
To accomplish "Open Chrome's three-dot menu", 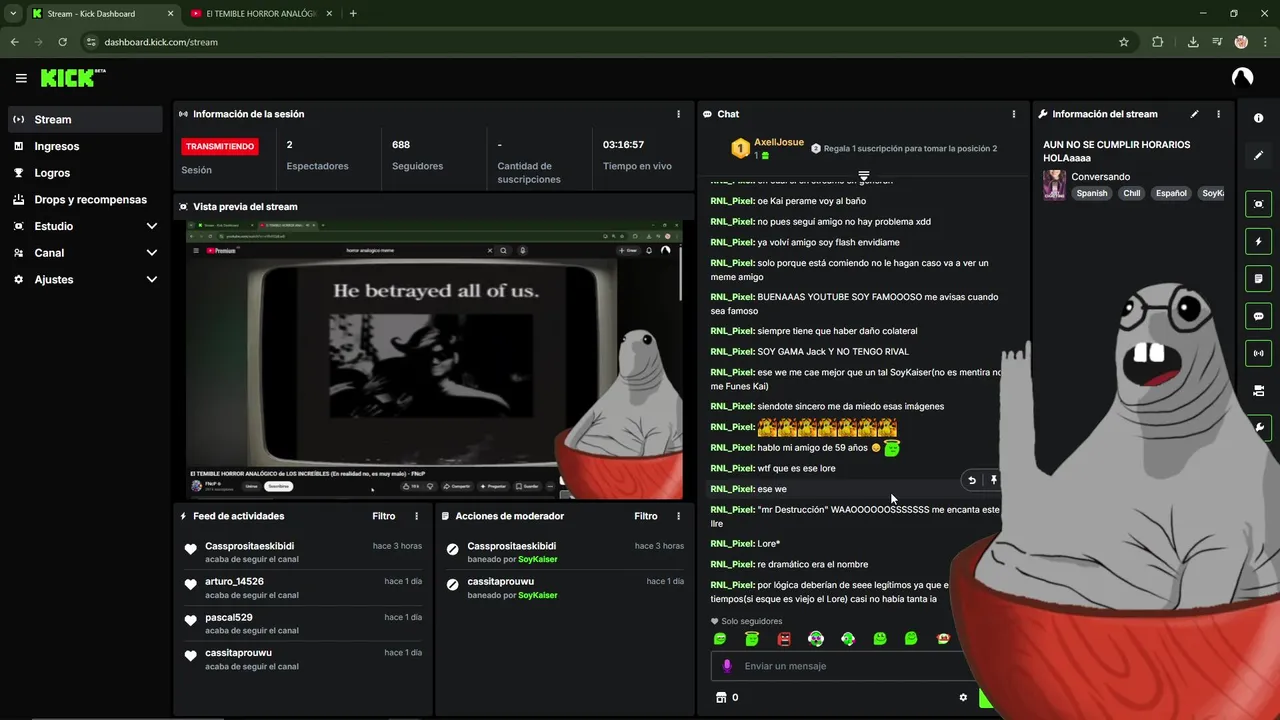I will coord(1267,42).
